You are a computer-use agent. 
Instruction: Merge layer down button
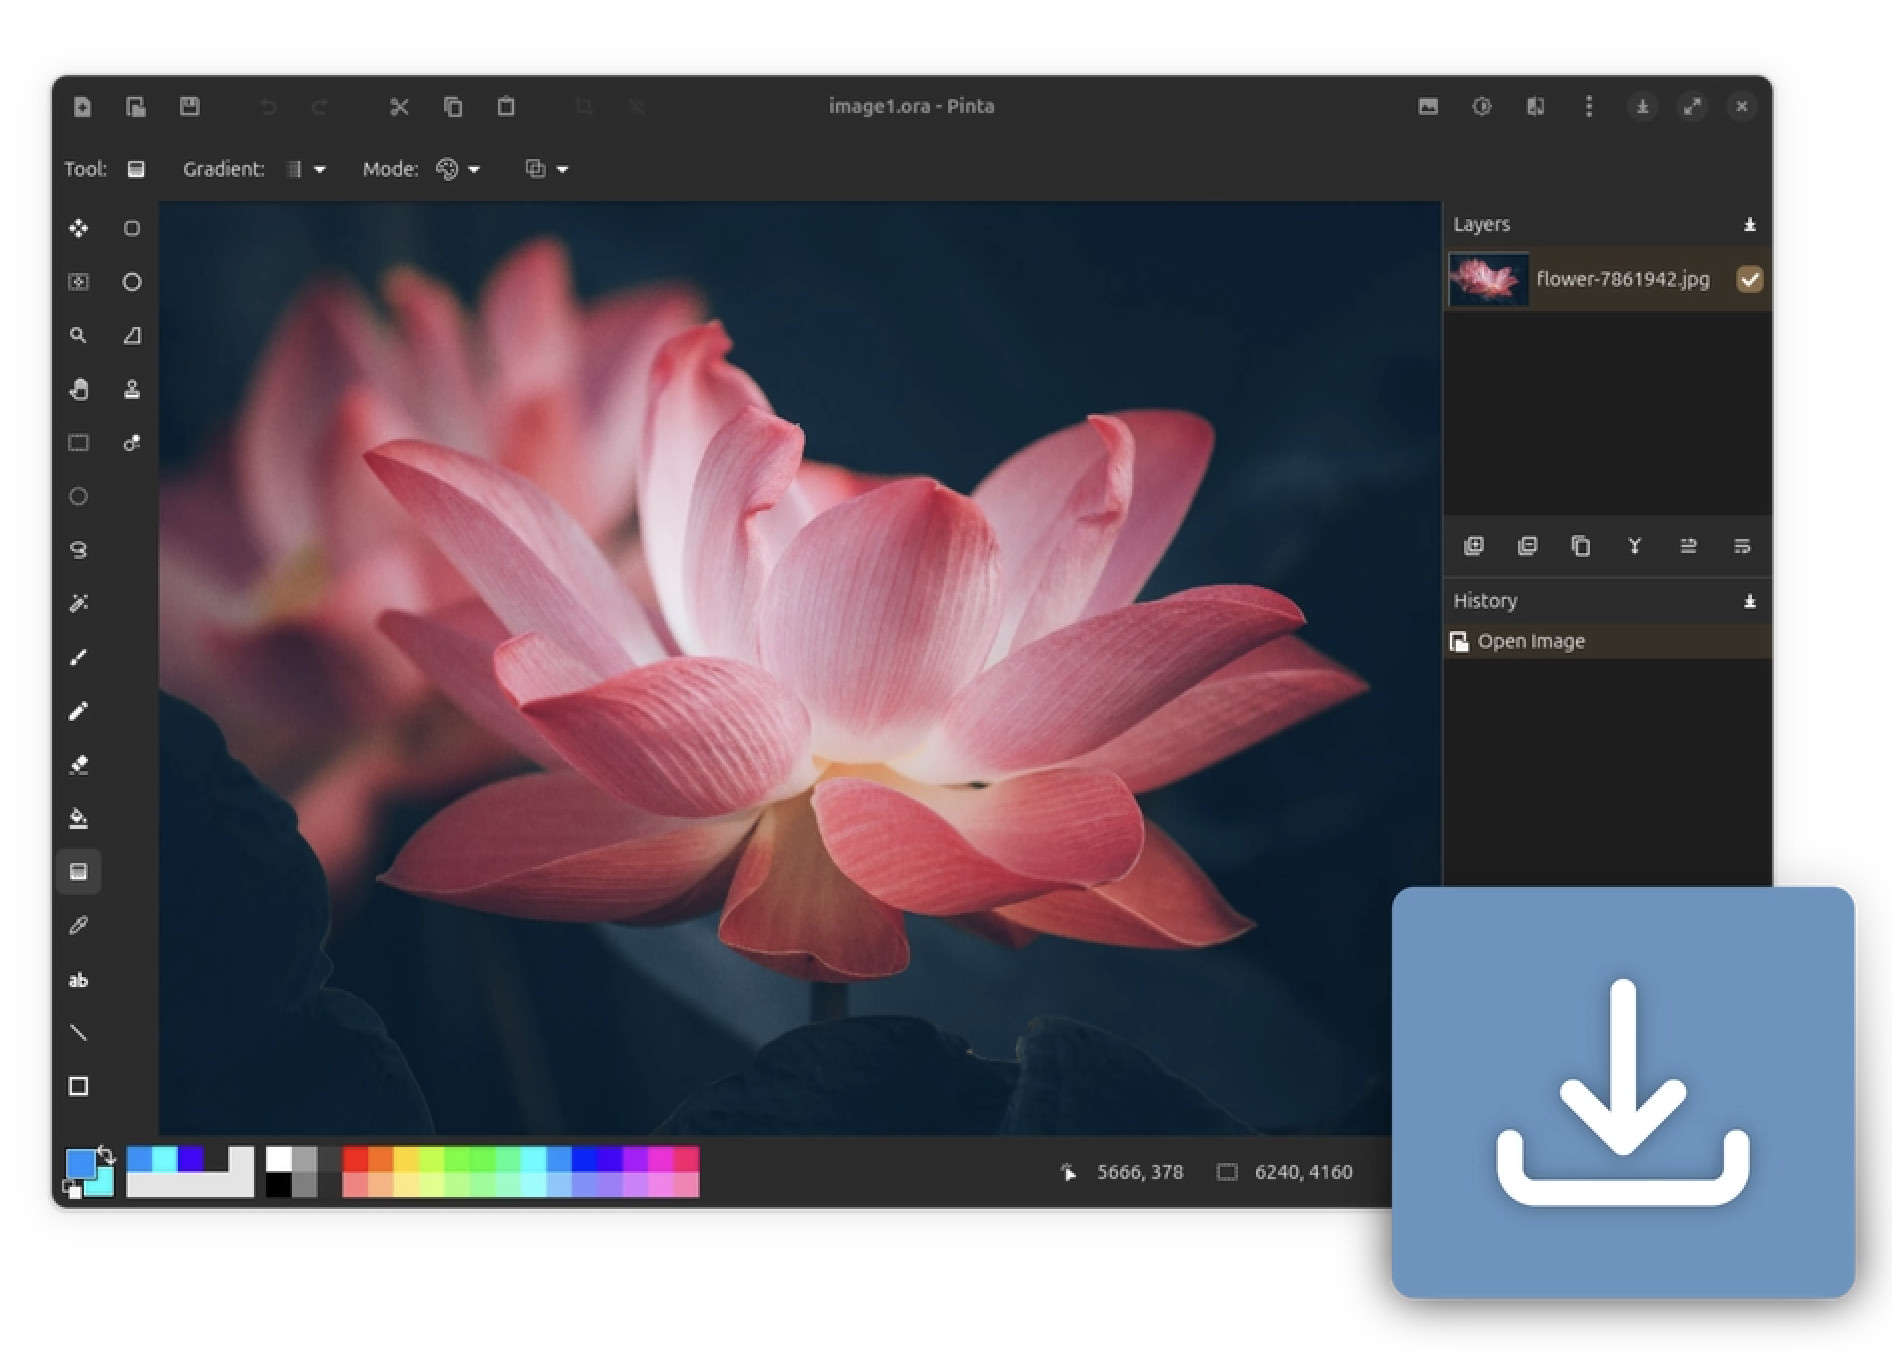click(x=1634, y=546)
